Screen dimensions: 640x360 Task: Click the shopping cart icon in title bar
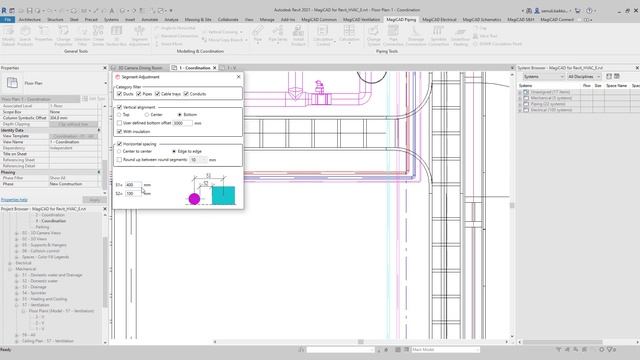click(x=578, y=11)
